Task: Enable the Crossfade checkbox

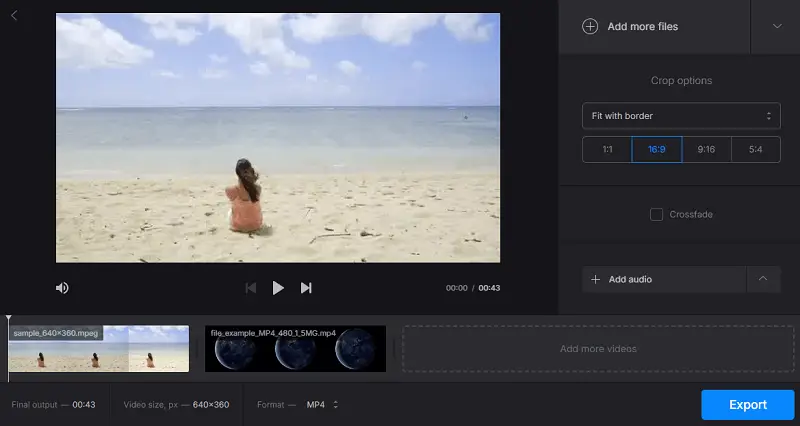Action: 656,214
